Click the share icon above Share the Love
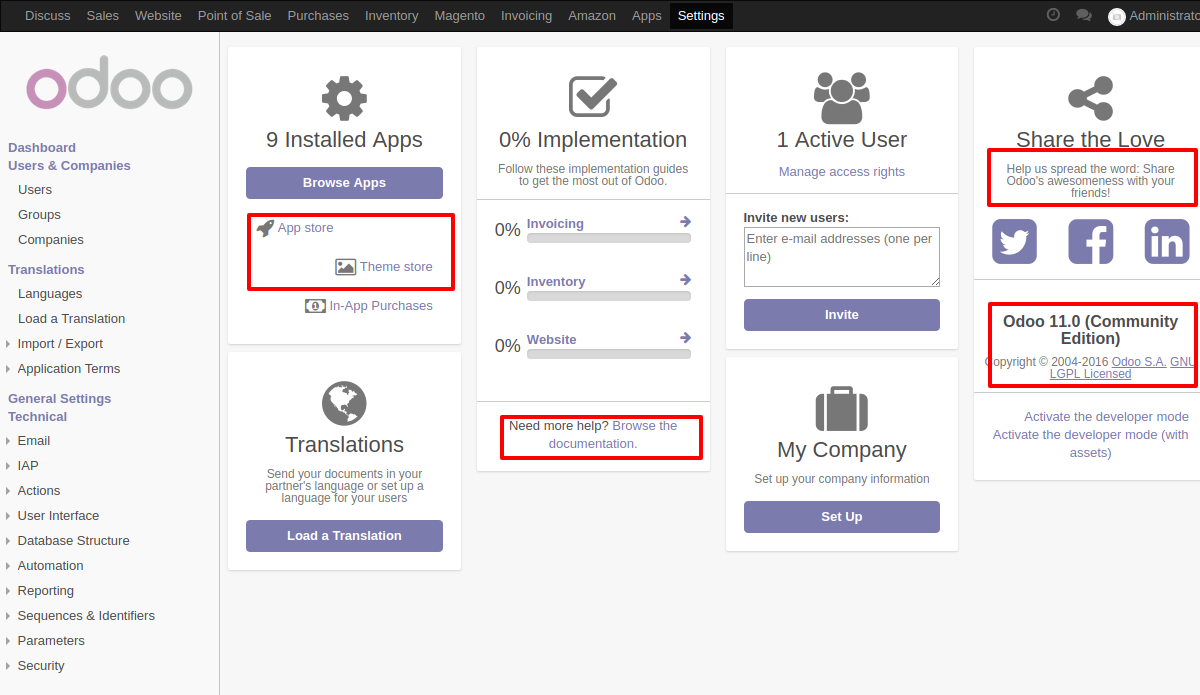The height and width of the screenshot is (695, 1200). click(x=1090, y=98)
